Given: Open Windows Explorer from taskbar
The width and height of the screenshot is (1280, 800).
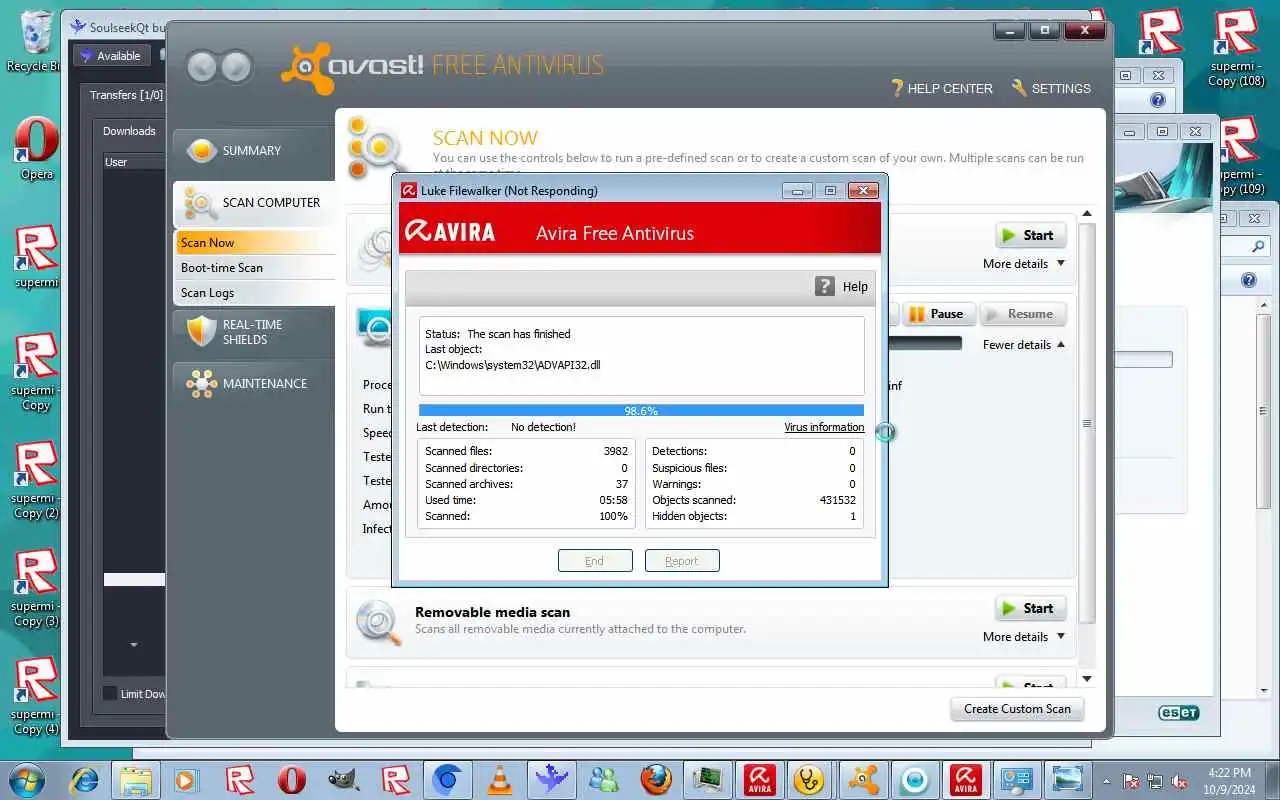Looking at the screenshot, I should [134, 780].
